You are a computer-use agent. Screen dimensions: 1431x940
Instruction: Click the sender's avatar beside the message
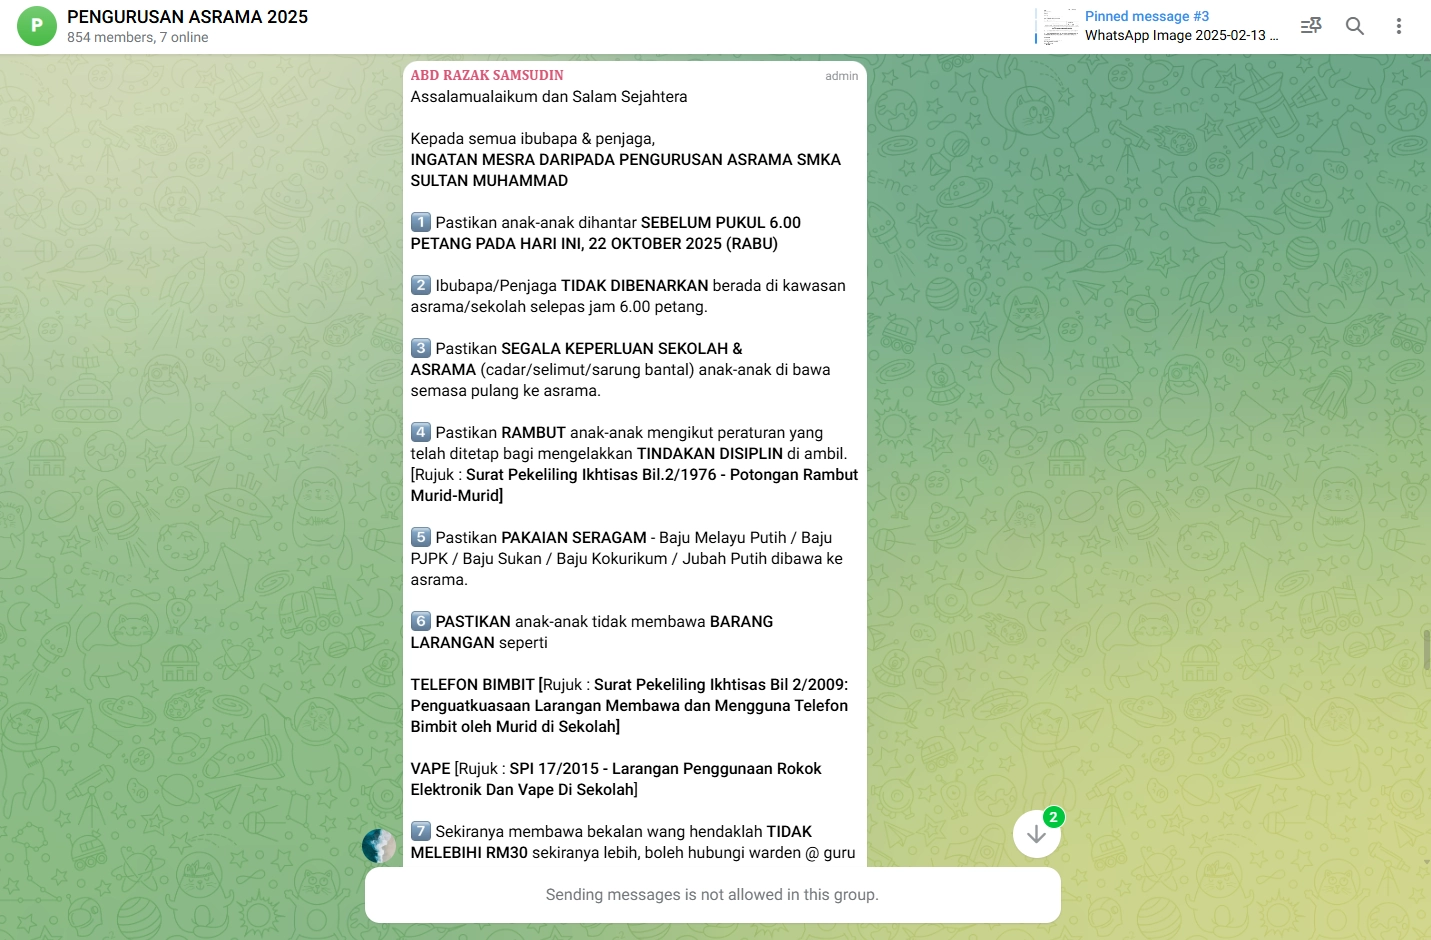[379, 846]
